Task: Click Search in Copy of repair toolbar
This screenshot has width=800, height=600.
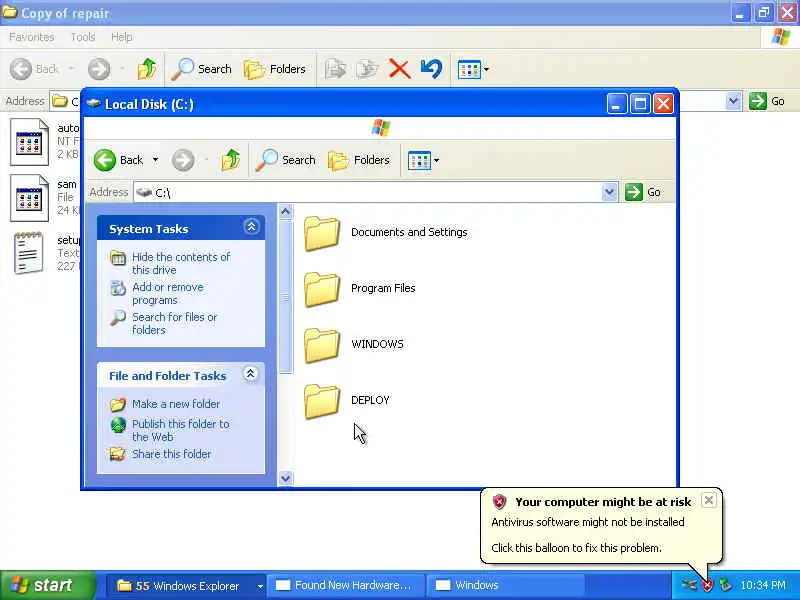Action: (x=201, y=69)
